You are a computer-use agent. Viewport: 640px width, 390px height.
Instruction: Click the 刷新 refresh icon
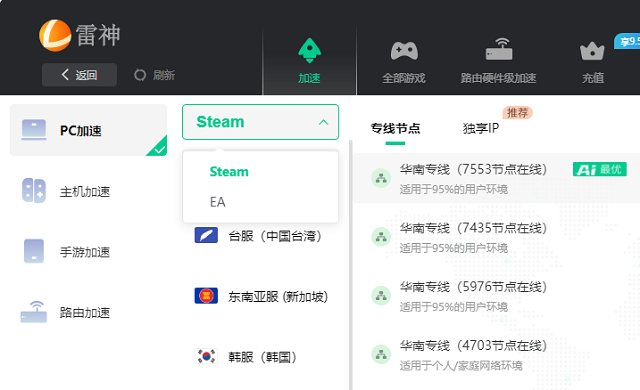(x=140, y=75)
